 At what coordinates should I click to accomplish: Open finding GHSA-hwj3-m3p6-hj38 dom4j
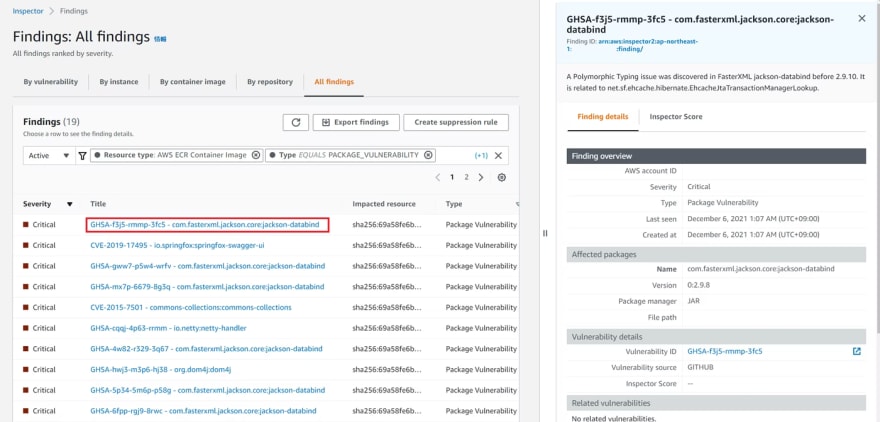click(x=161, y=369)
